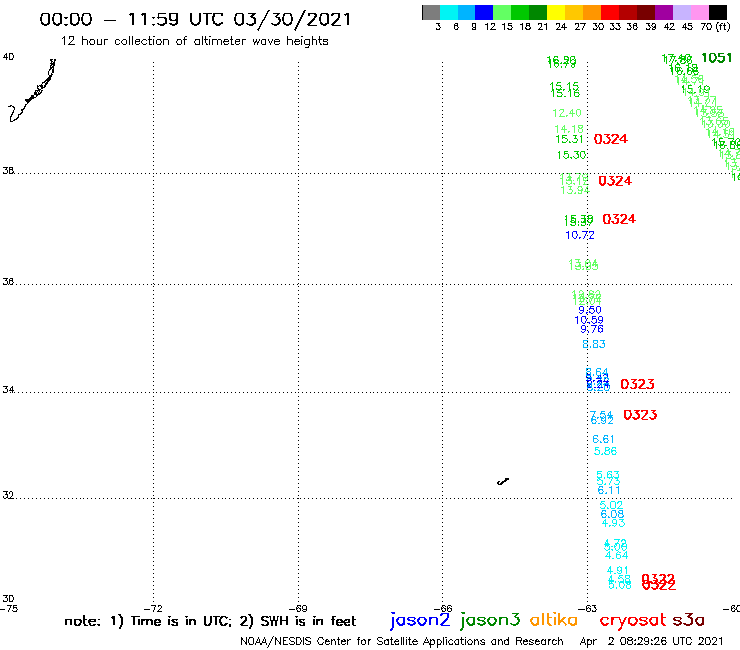Click the dark red 's3a' satellite label

click(x=689, y=620)
